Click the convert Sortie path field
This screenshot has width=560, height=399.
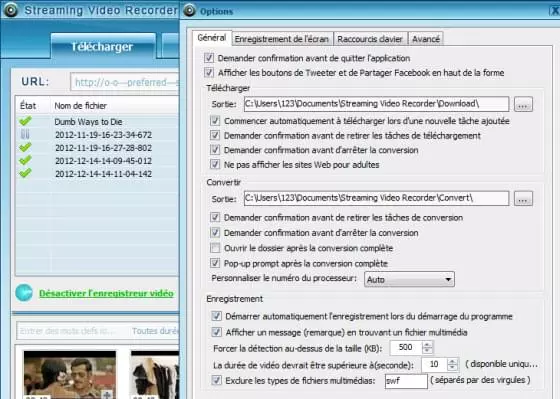point(376,198)
